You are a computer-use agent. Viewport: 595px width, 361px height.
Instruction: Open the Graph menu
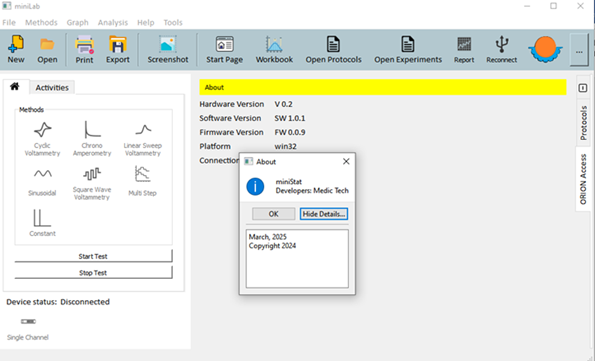(77, 22)
